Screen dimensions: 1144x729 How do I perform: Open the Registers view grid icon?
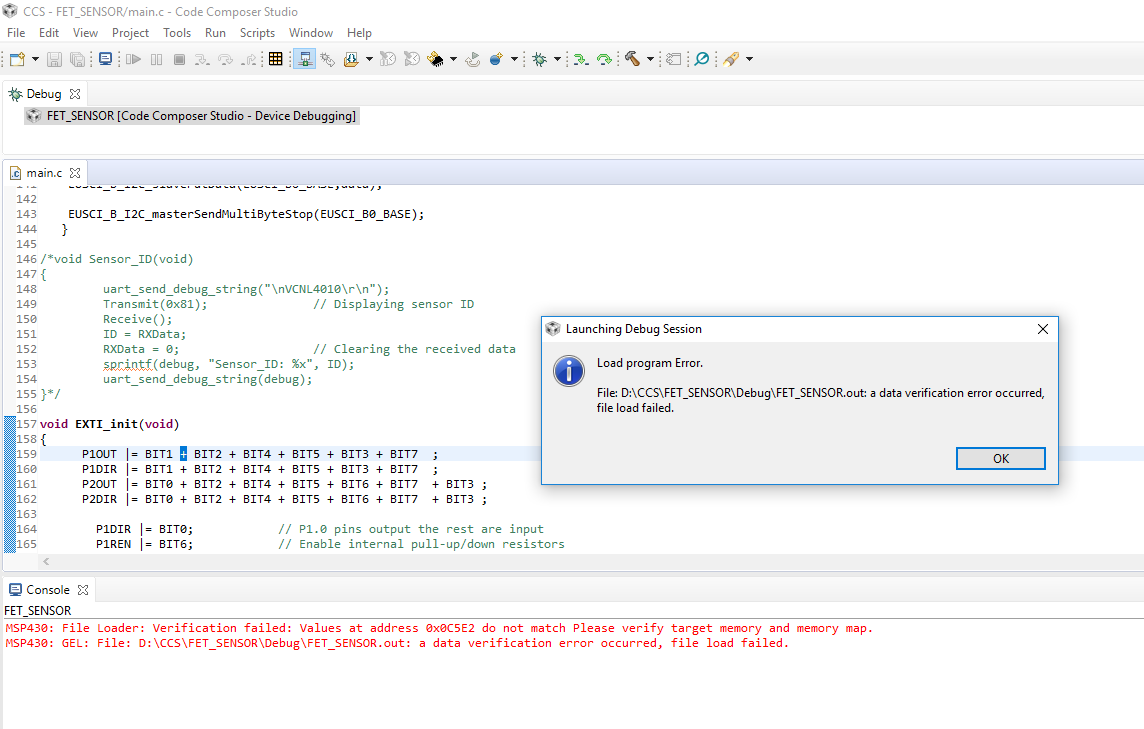(x=276, y=58)
